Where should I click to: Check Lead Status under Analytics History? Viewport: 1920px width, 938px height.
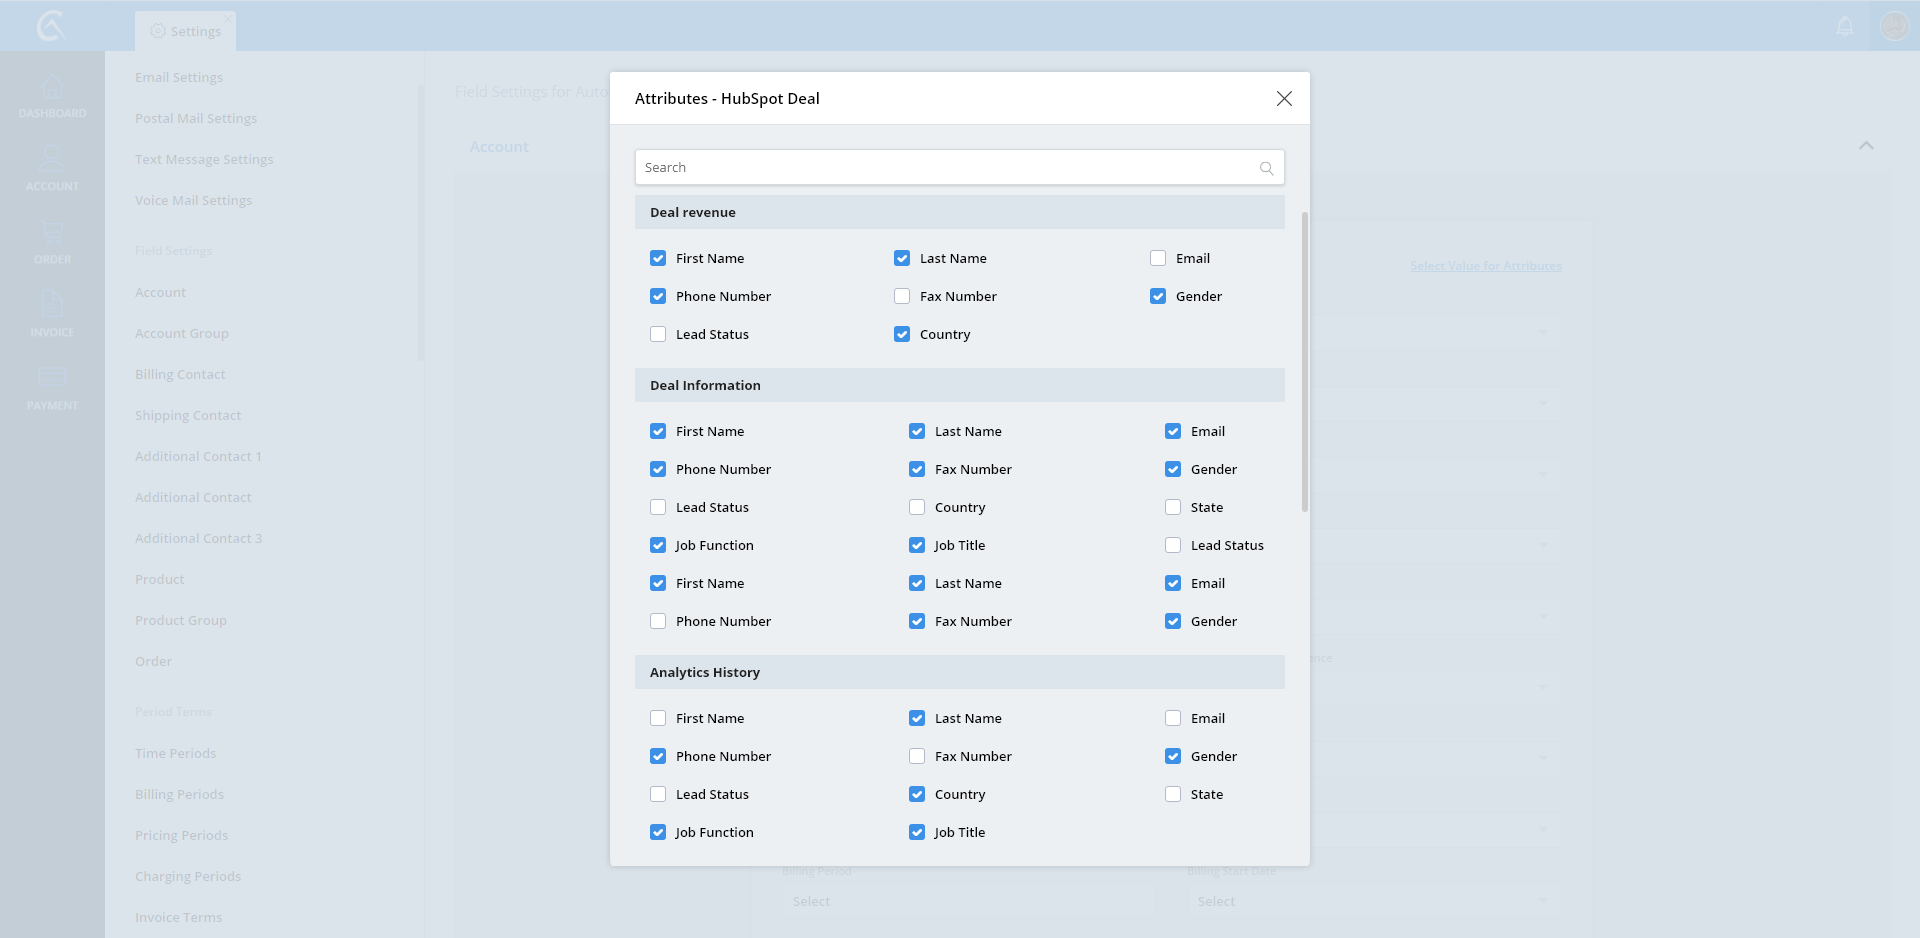click(x=658, y=794)
